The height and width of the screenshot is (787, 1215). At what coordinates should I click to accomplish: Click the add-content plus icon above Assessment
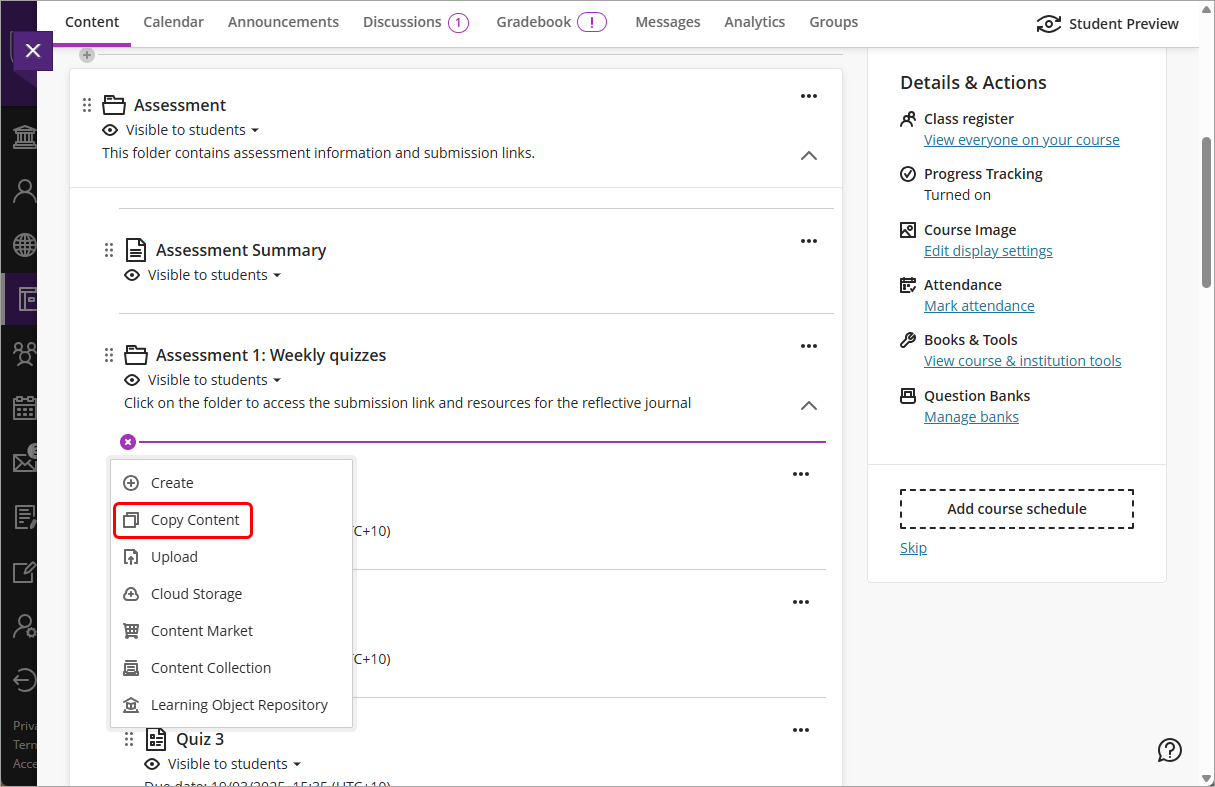click(87, 55)
